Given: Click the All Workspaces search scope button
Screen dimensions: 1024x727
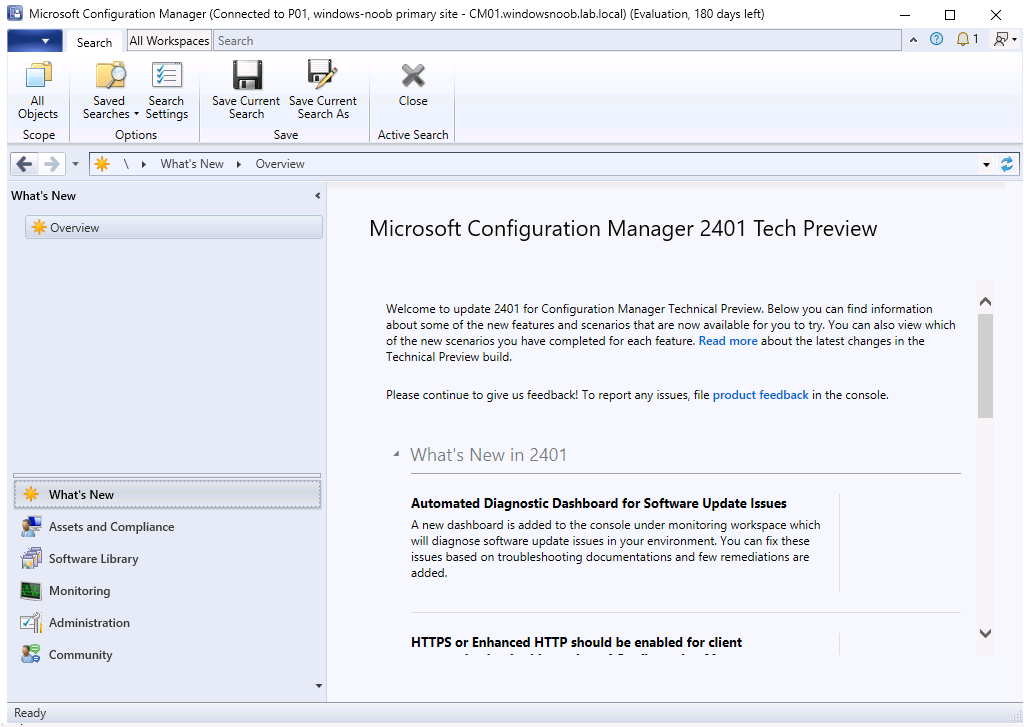Looking at the screenshot, I should click(169, 40).
